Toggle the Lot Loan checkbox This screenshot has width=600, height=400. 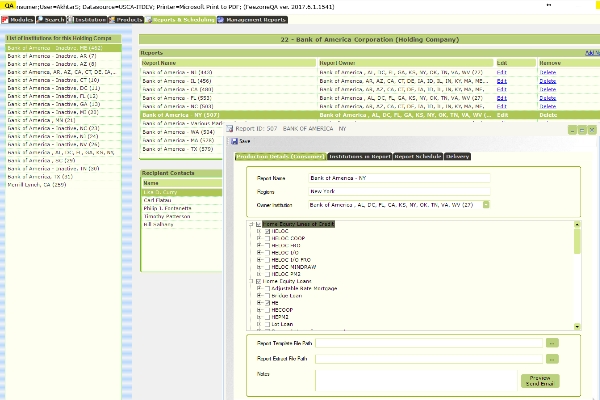(x=267, y=324)
